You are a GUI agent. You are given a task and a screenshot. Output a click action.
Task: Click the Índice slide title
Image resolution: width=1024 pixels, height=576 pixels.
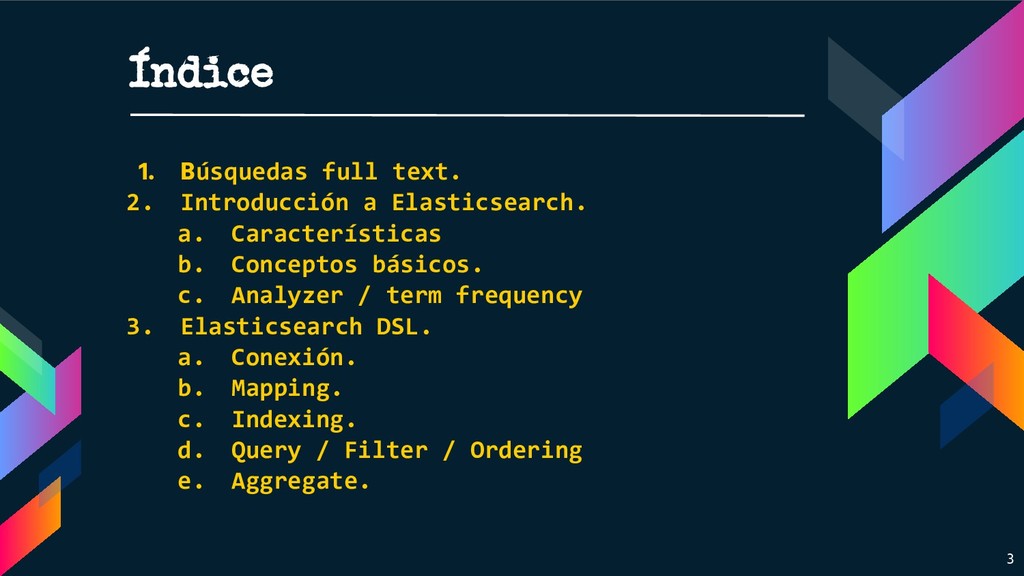click(200, 68)
